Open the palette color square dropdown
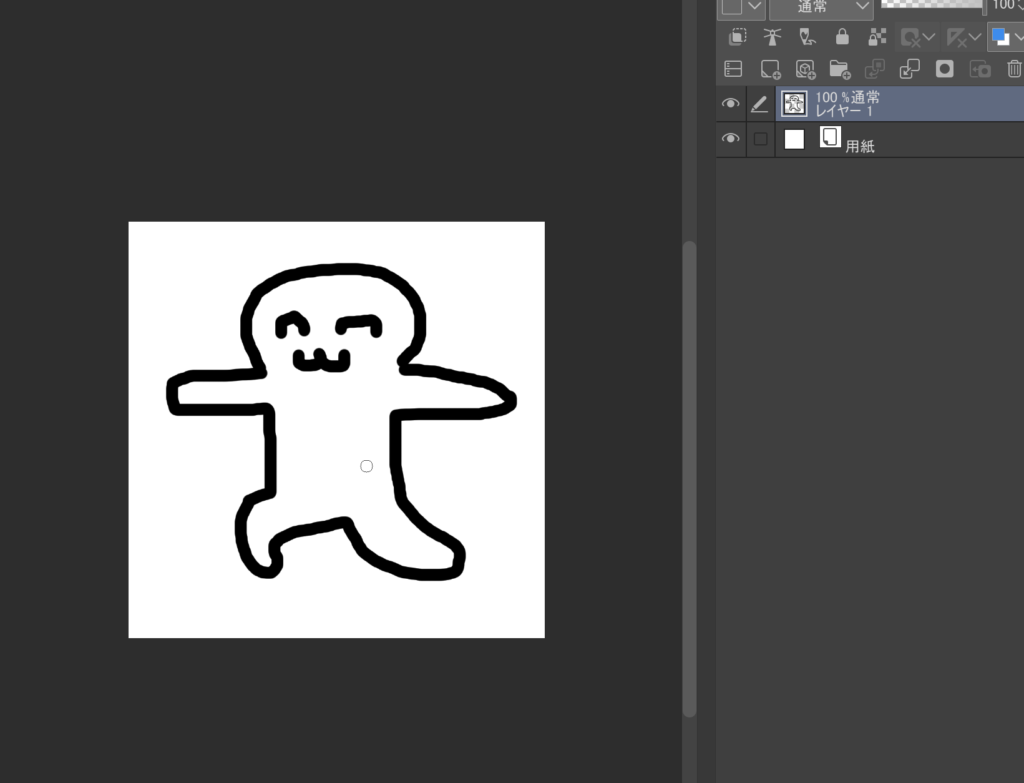 pos(741,7)
